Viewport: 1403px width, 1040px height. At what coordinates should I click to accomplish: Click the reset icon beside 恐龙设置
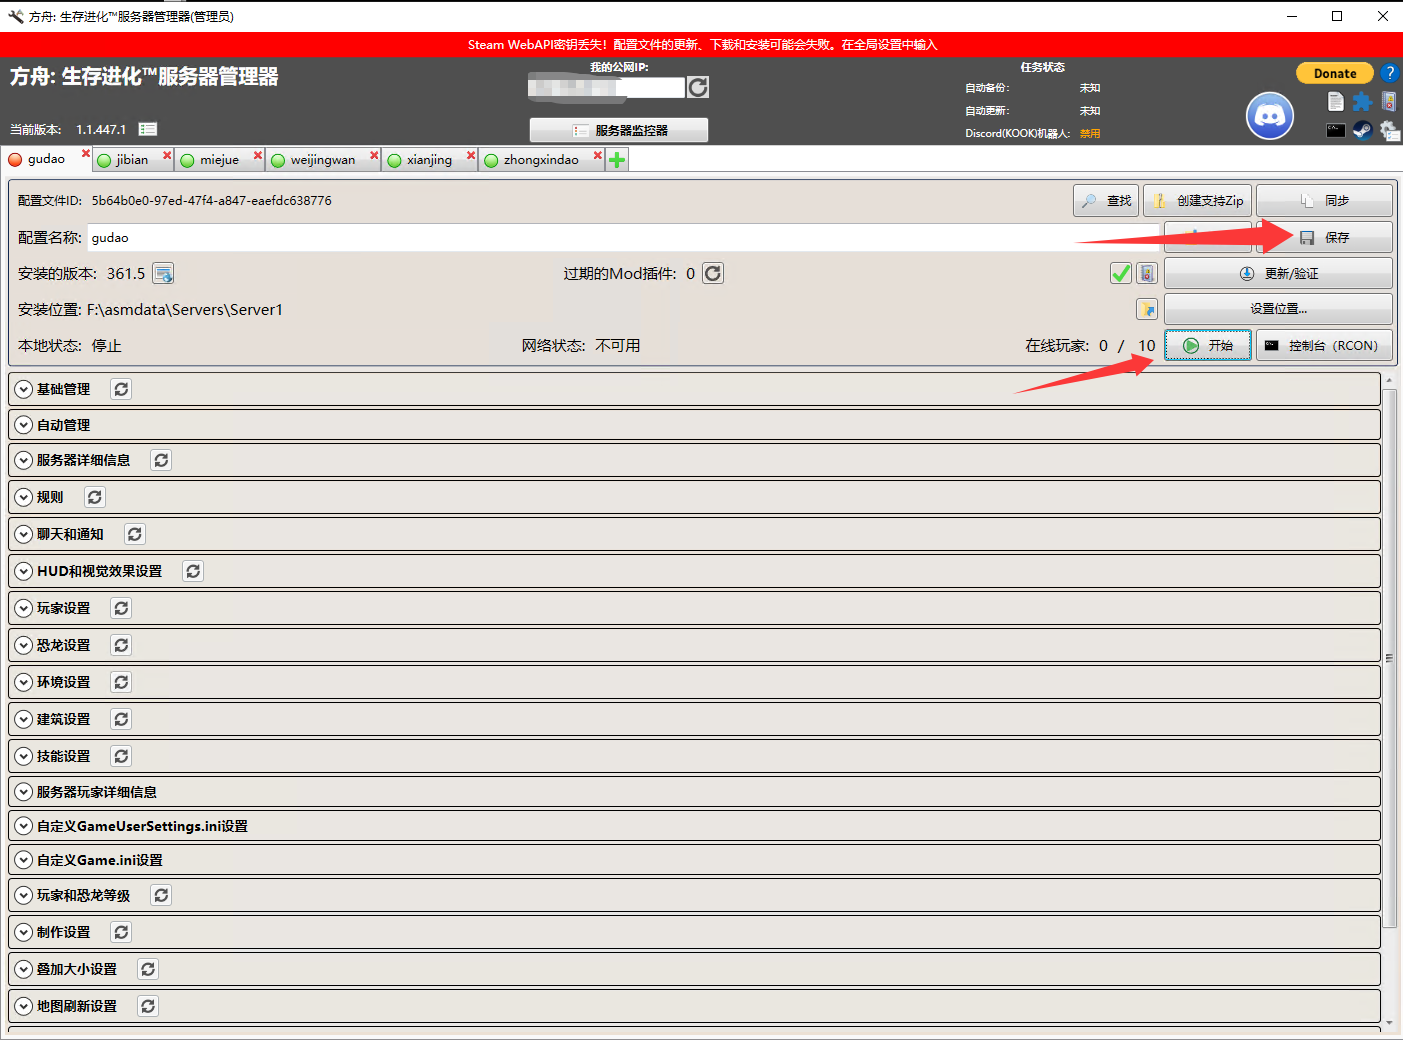coord(121,645)
